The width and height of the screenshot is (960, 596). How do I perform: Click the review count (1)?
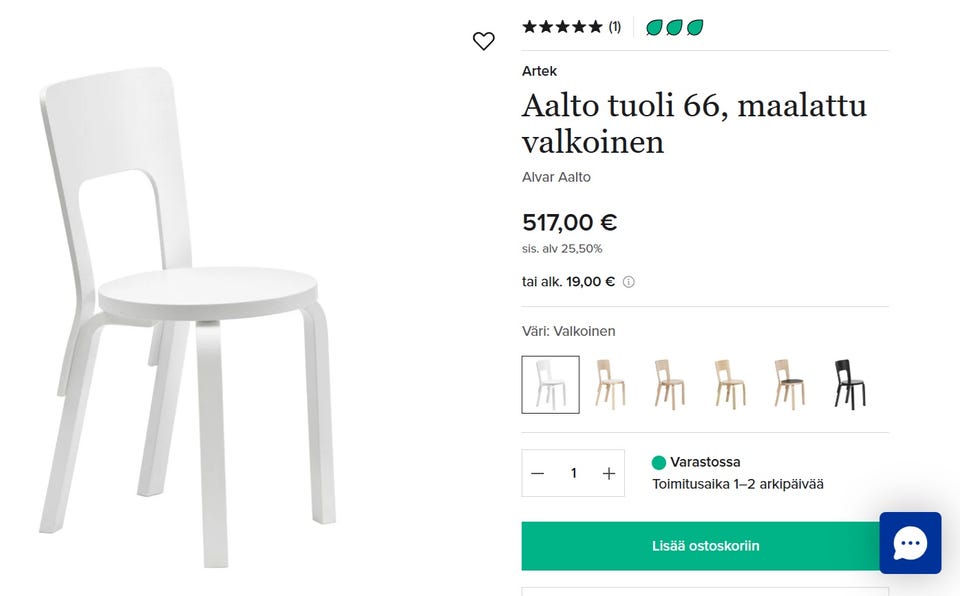point(614,27)
